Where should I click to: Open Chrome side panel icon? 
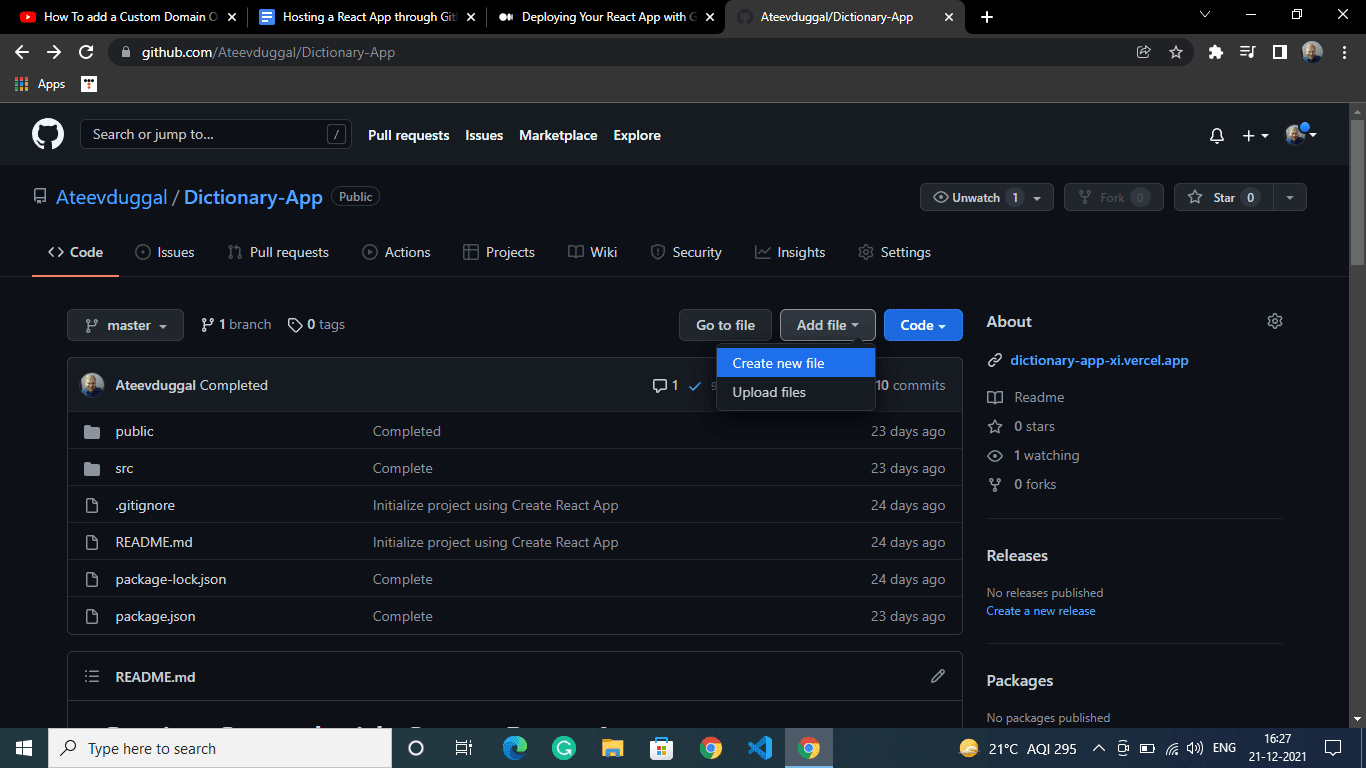pyautogui.click(x=1279, y=52)
